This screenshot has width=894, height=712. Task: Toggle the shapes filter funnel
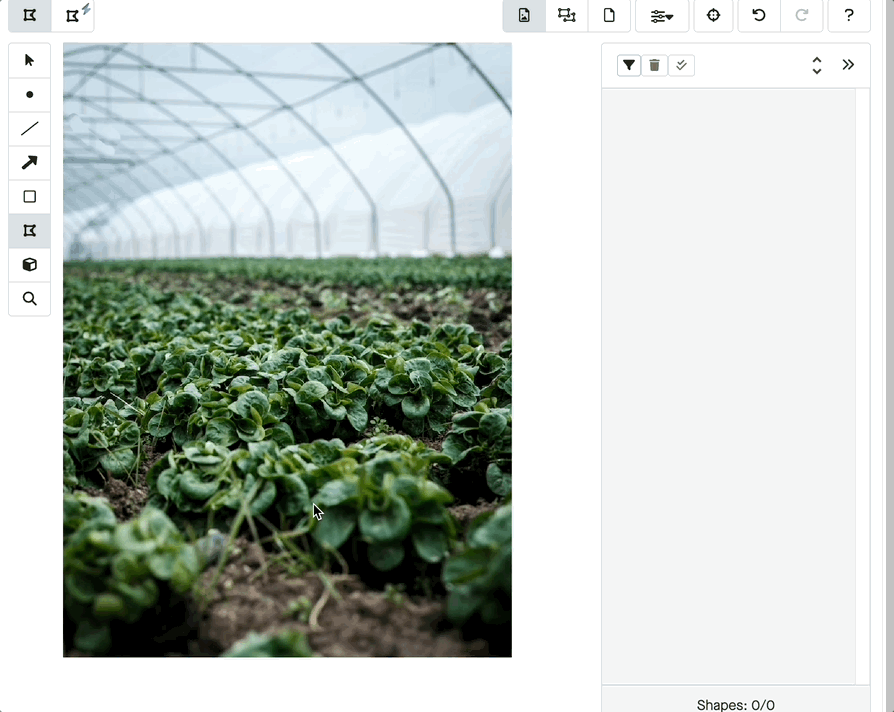point(629,65)
